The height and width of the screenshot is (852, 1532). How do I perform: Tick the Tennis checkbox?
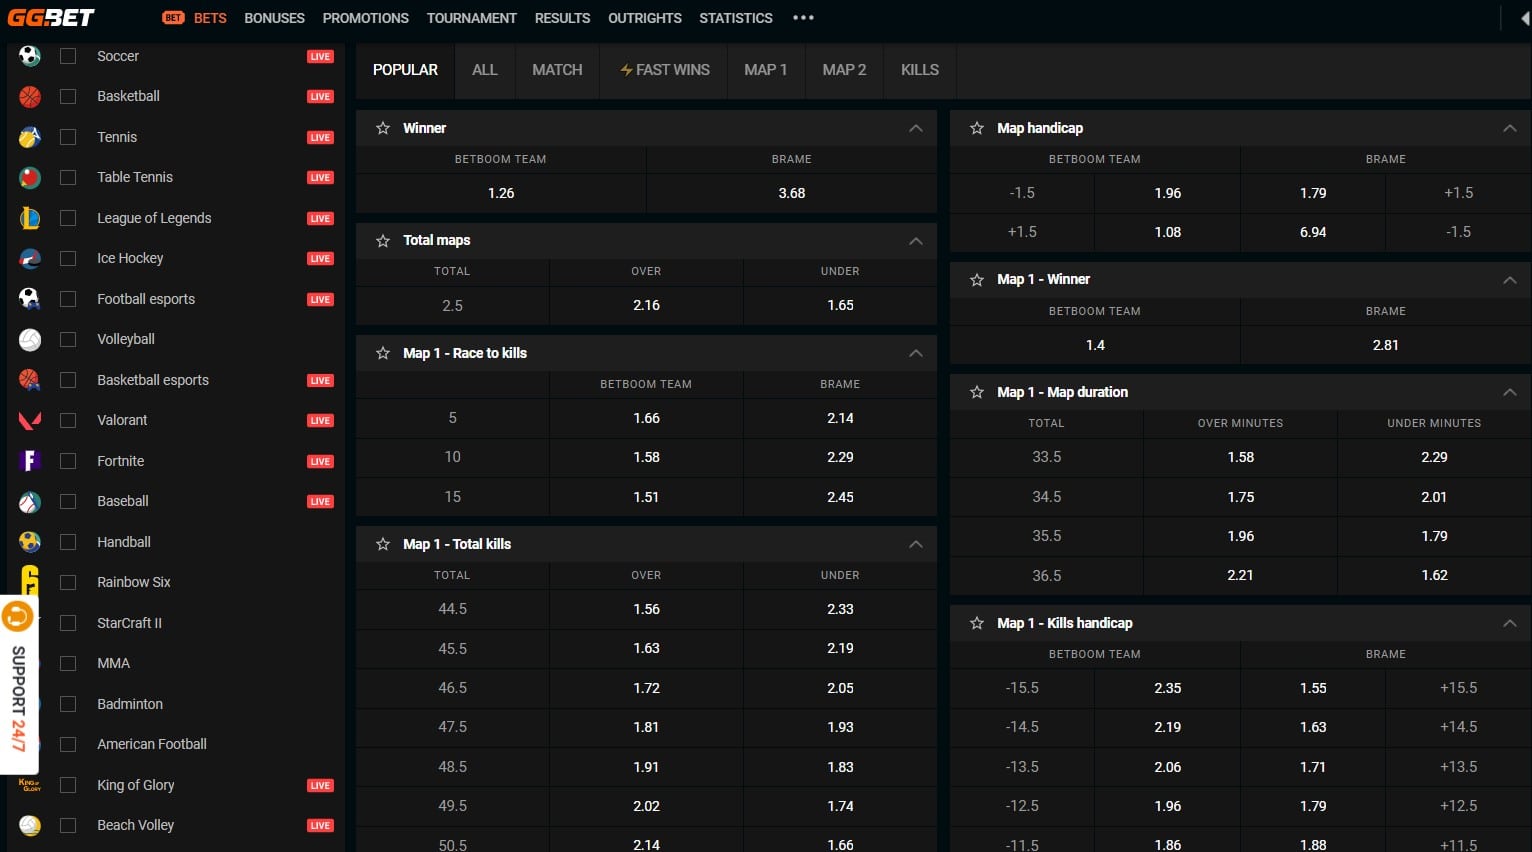click(68, 137)
